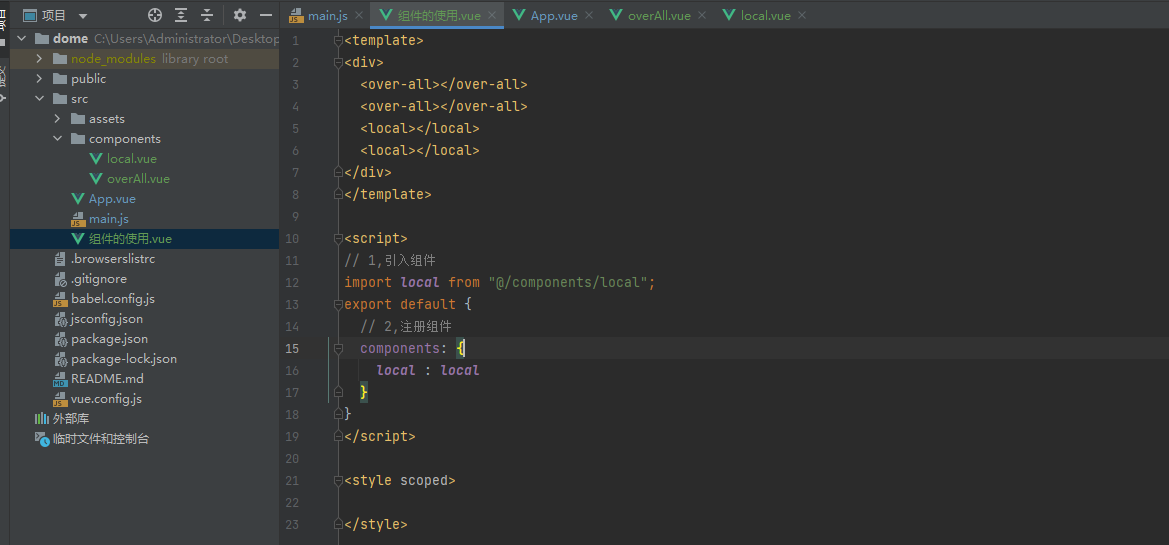Select package-lock.json file

[x=124, y=359]
